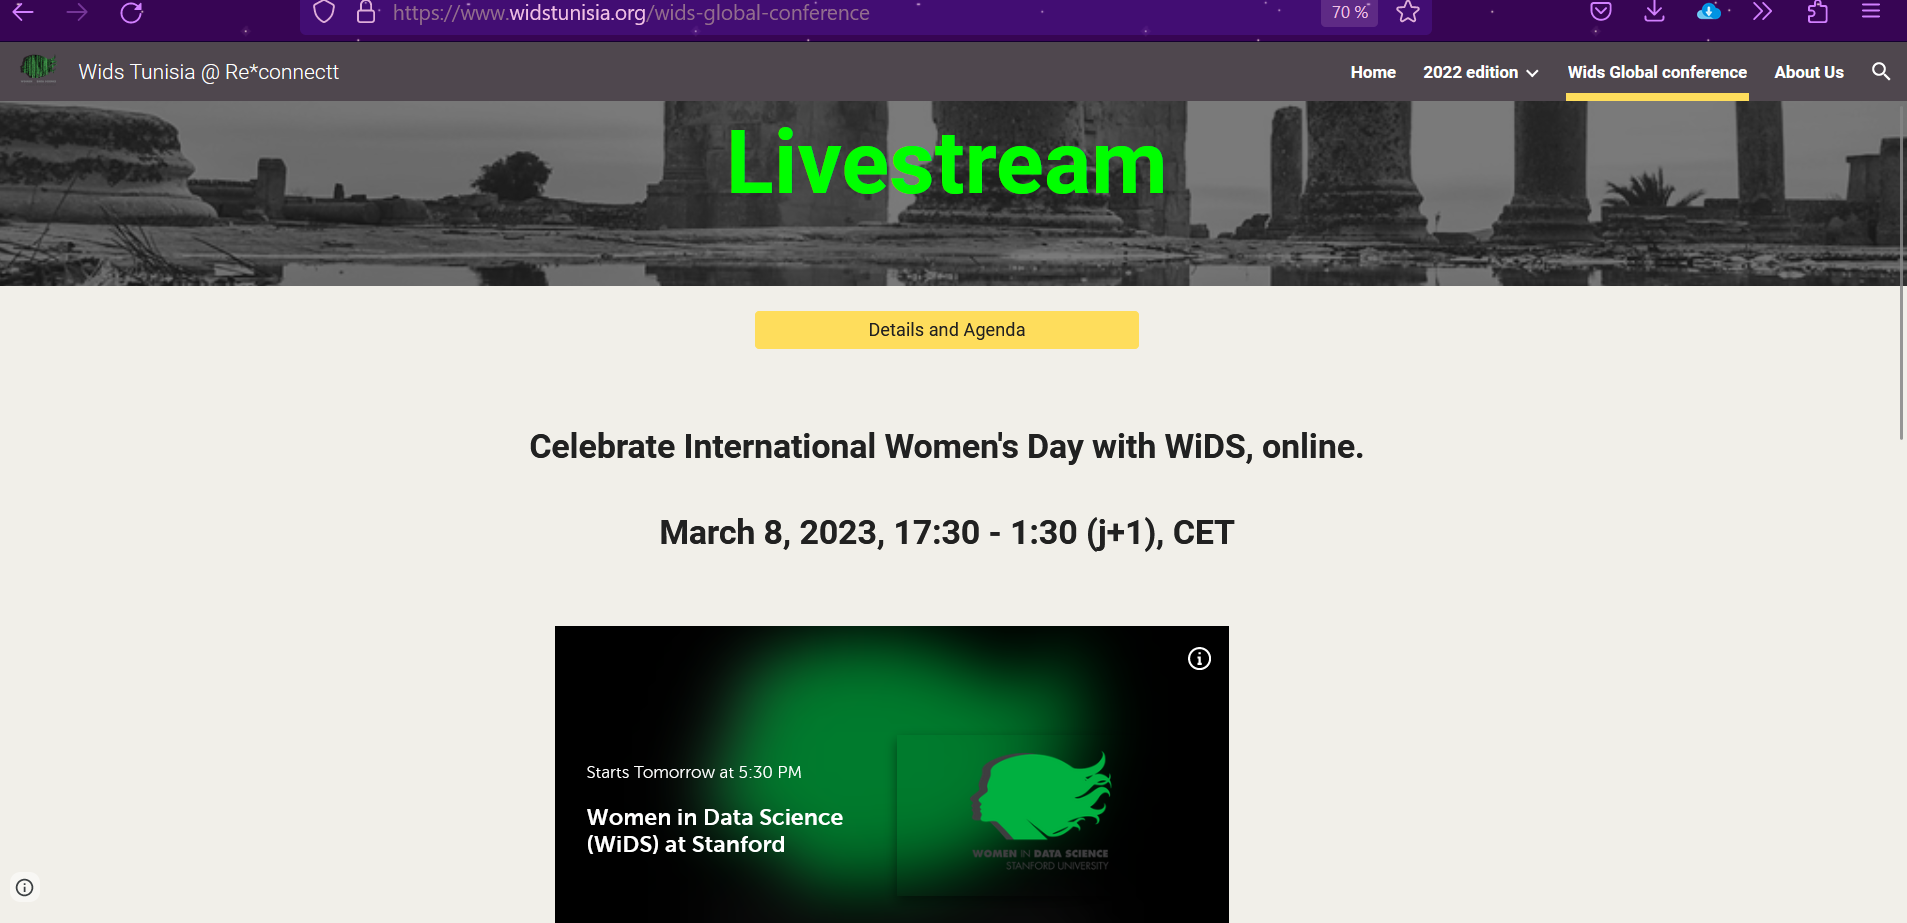
Task: Open the 2022 edition menu item
Action: click(x=1470, y=72)
